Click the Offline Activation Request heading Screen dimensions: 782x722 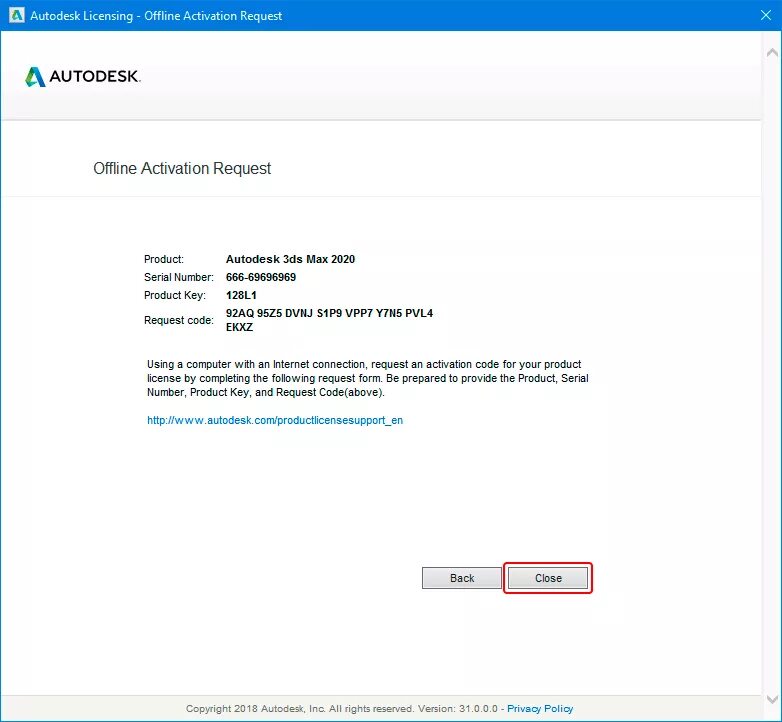click(x=182, y=169)
